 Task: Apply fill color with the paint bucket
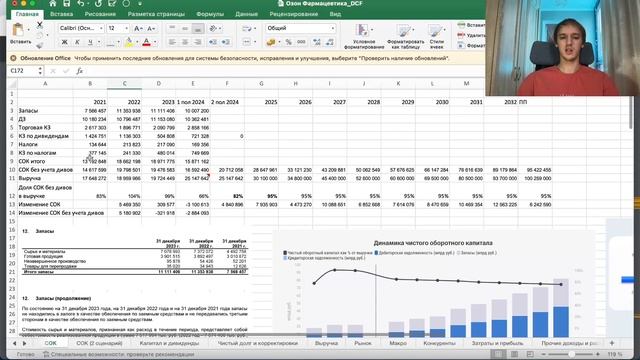pos(129,42)
